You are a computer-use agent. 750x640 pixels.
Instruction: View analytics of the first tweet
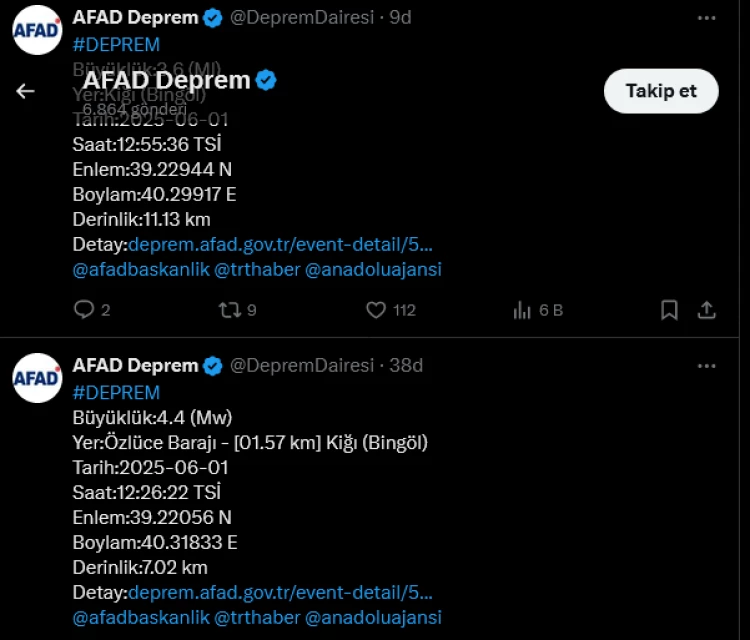(522, 310)
